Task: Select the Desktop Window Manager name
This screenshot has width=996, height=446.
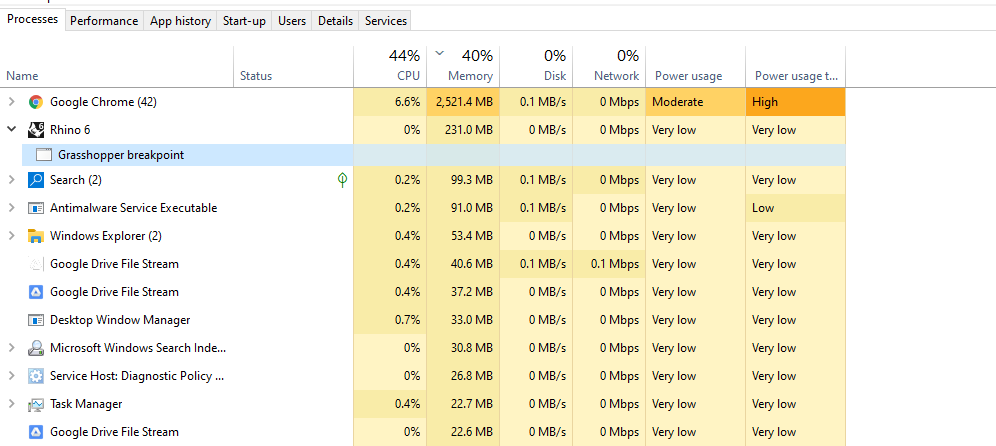Action: click(x=120, y=320)
